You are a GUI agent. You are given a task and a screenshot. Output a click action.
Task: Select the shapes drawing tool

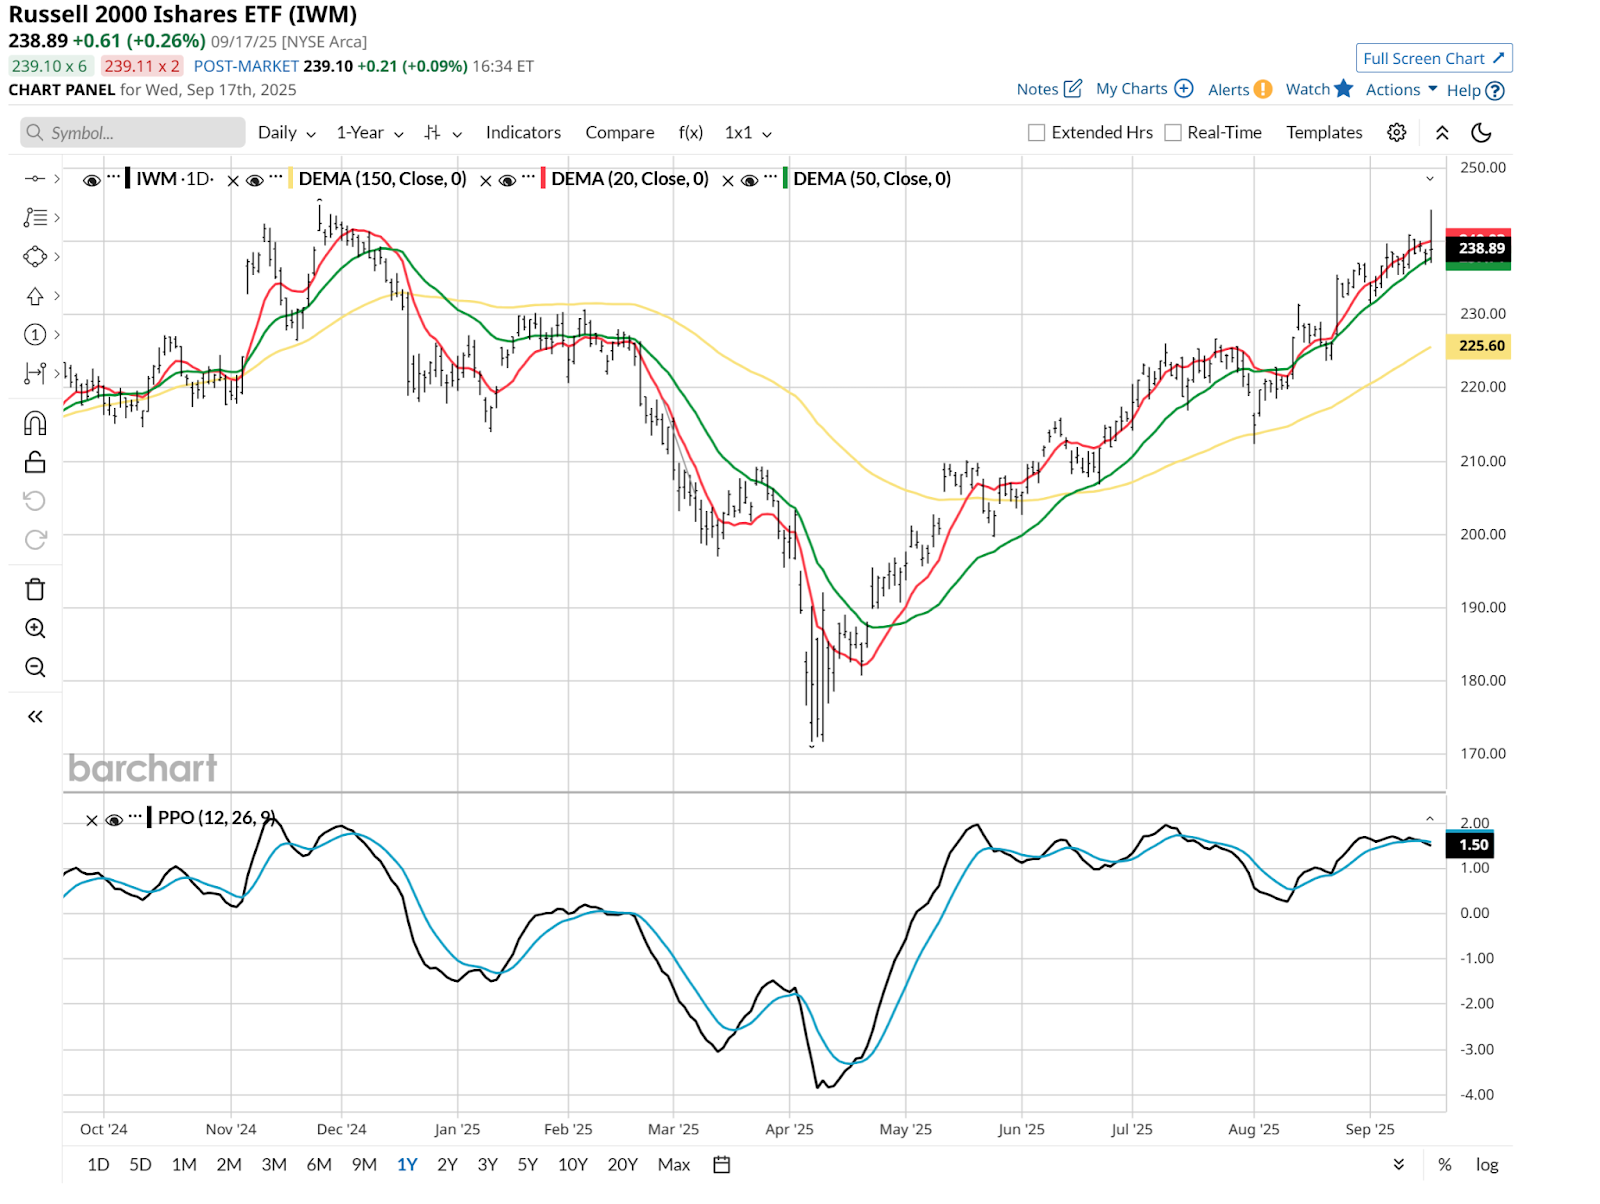point(35,256)
